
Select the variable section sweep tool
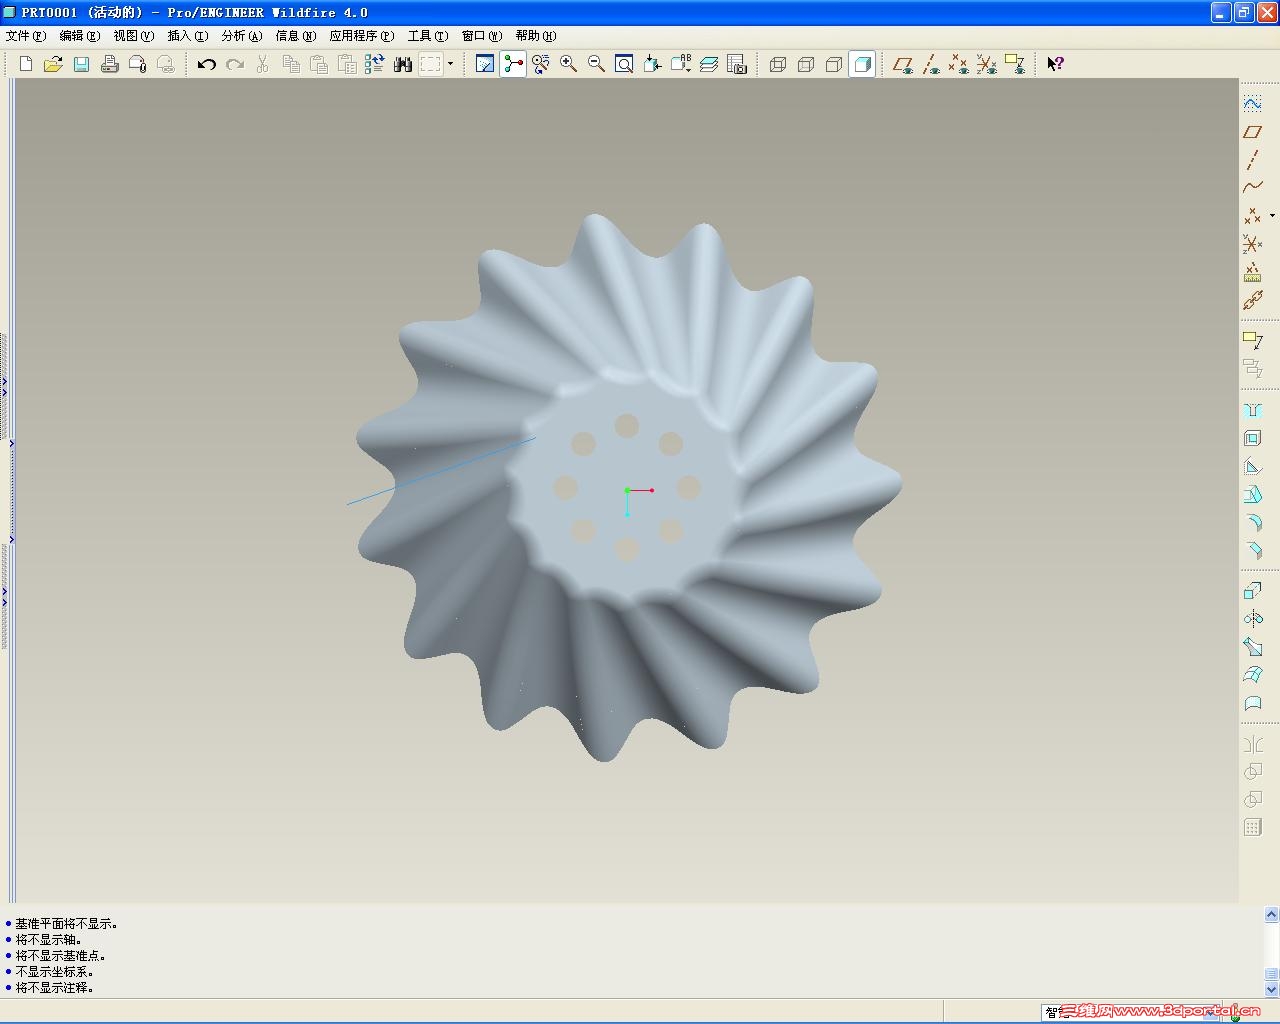pyautogui.click(x=1252, y=647)
